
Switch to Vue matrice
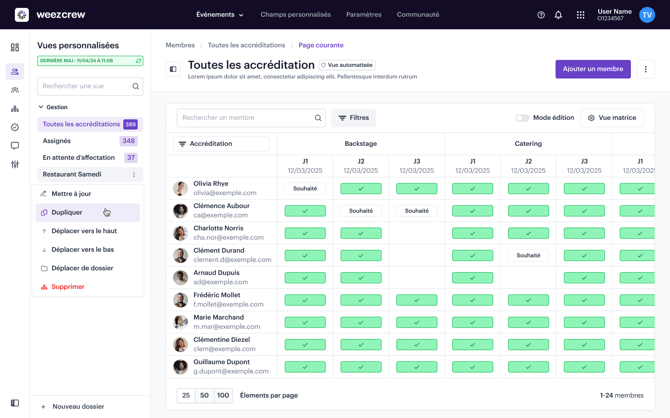pyautogui.click(x=611, y=118)
